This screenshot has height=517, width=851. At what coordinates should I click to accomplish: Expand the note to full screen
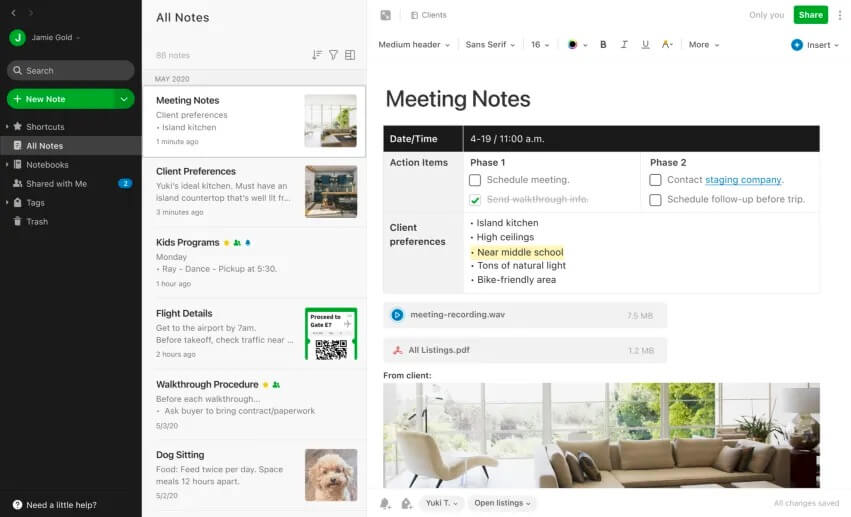(386, 15)
